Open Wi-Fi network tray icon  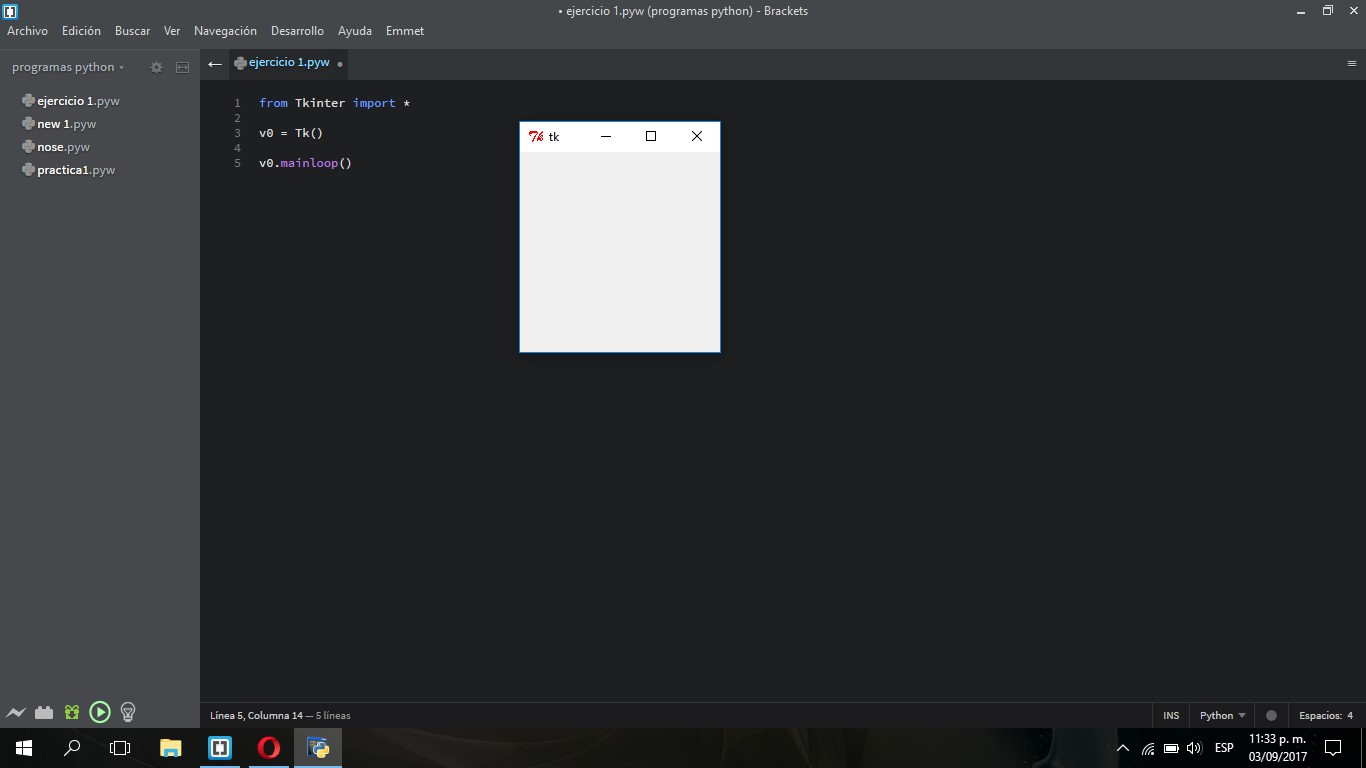[1148, 748]
